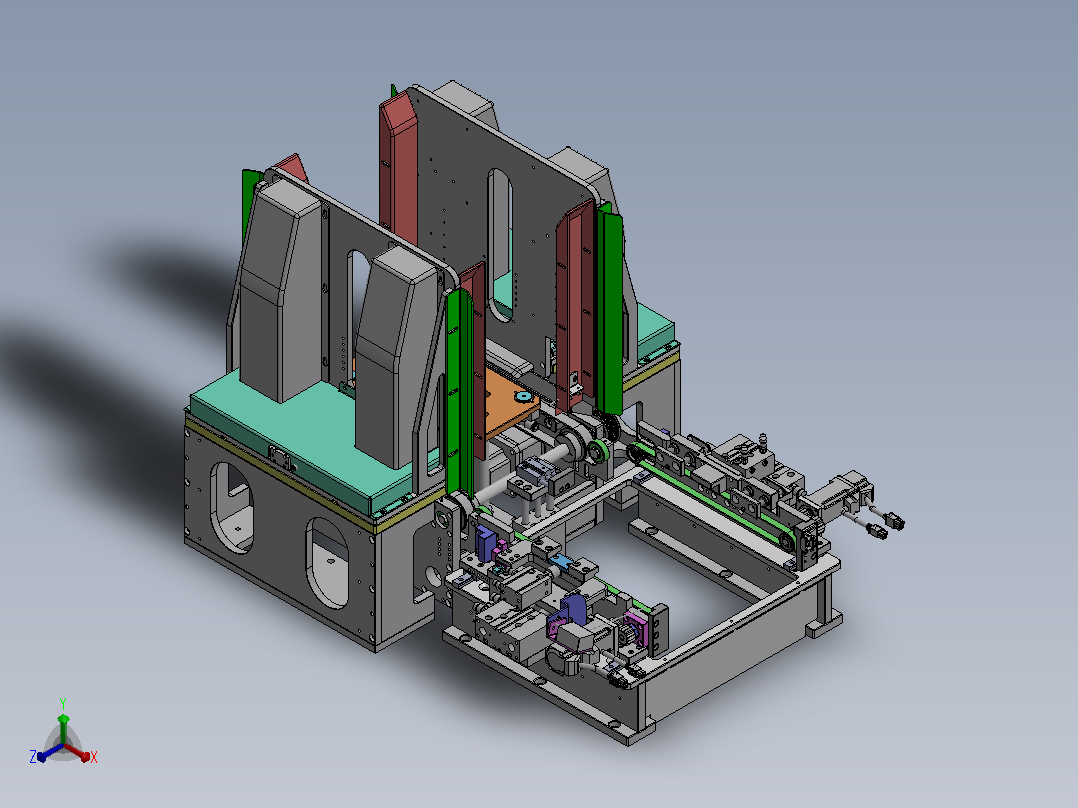Select the small teal washer on the orange plate
1078x808 pixels.
[522, 396]
